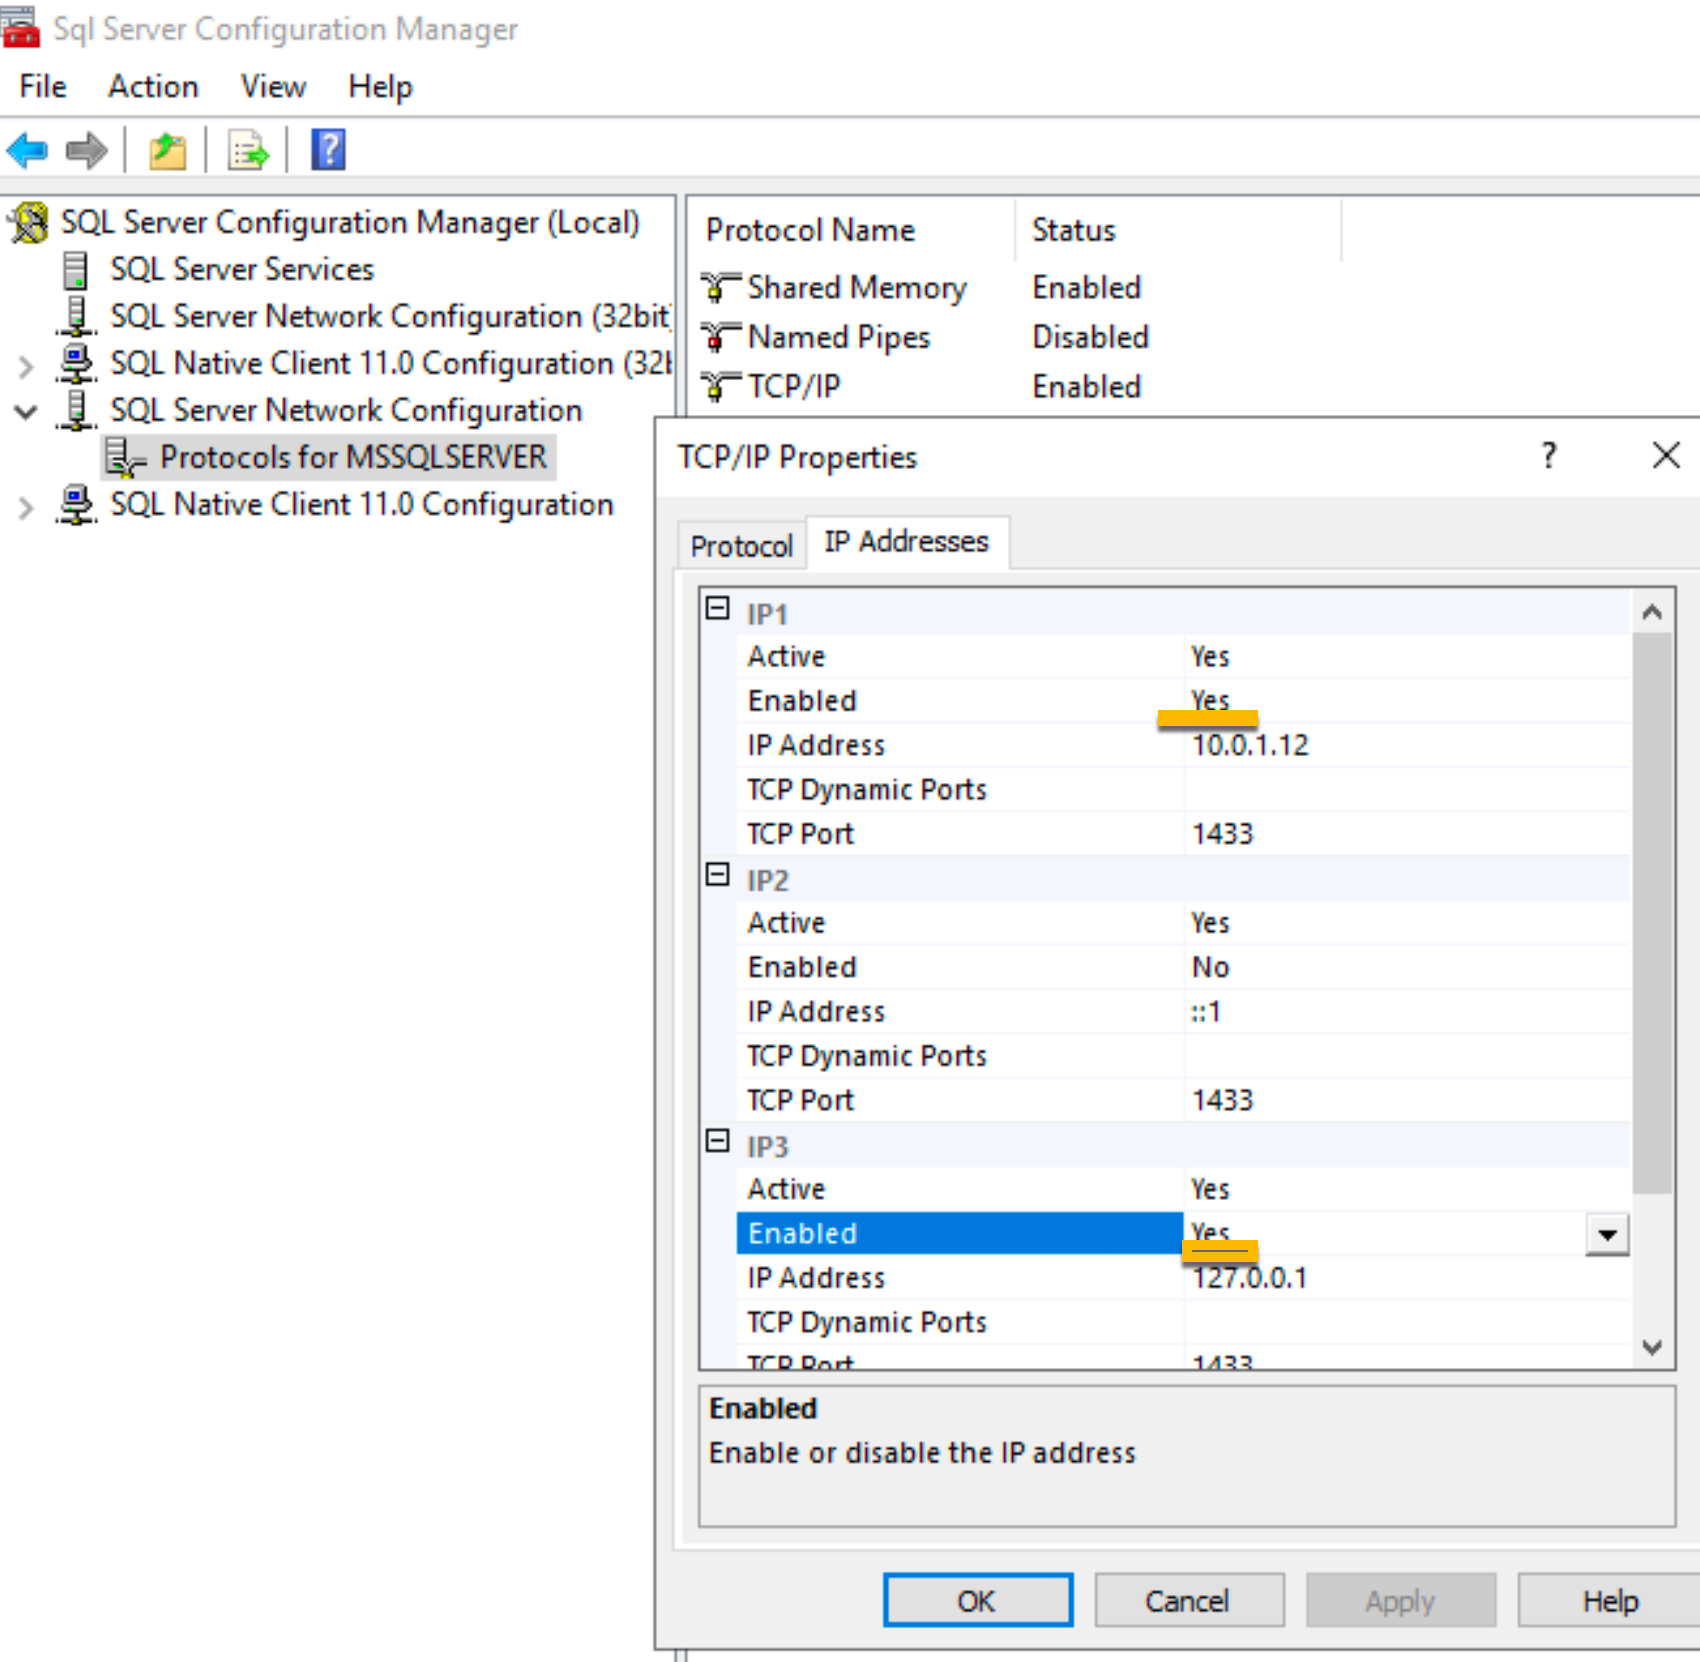Image resolution: width=1700 pixels, height=1662 pixels.
Task: Switch to the Protocol tab
Action: 741,546
